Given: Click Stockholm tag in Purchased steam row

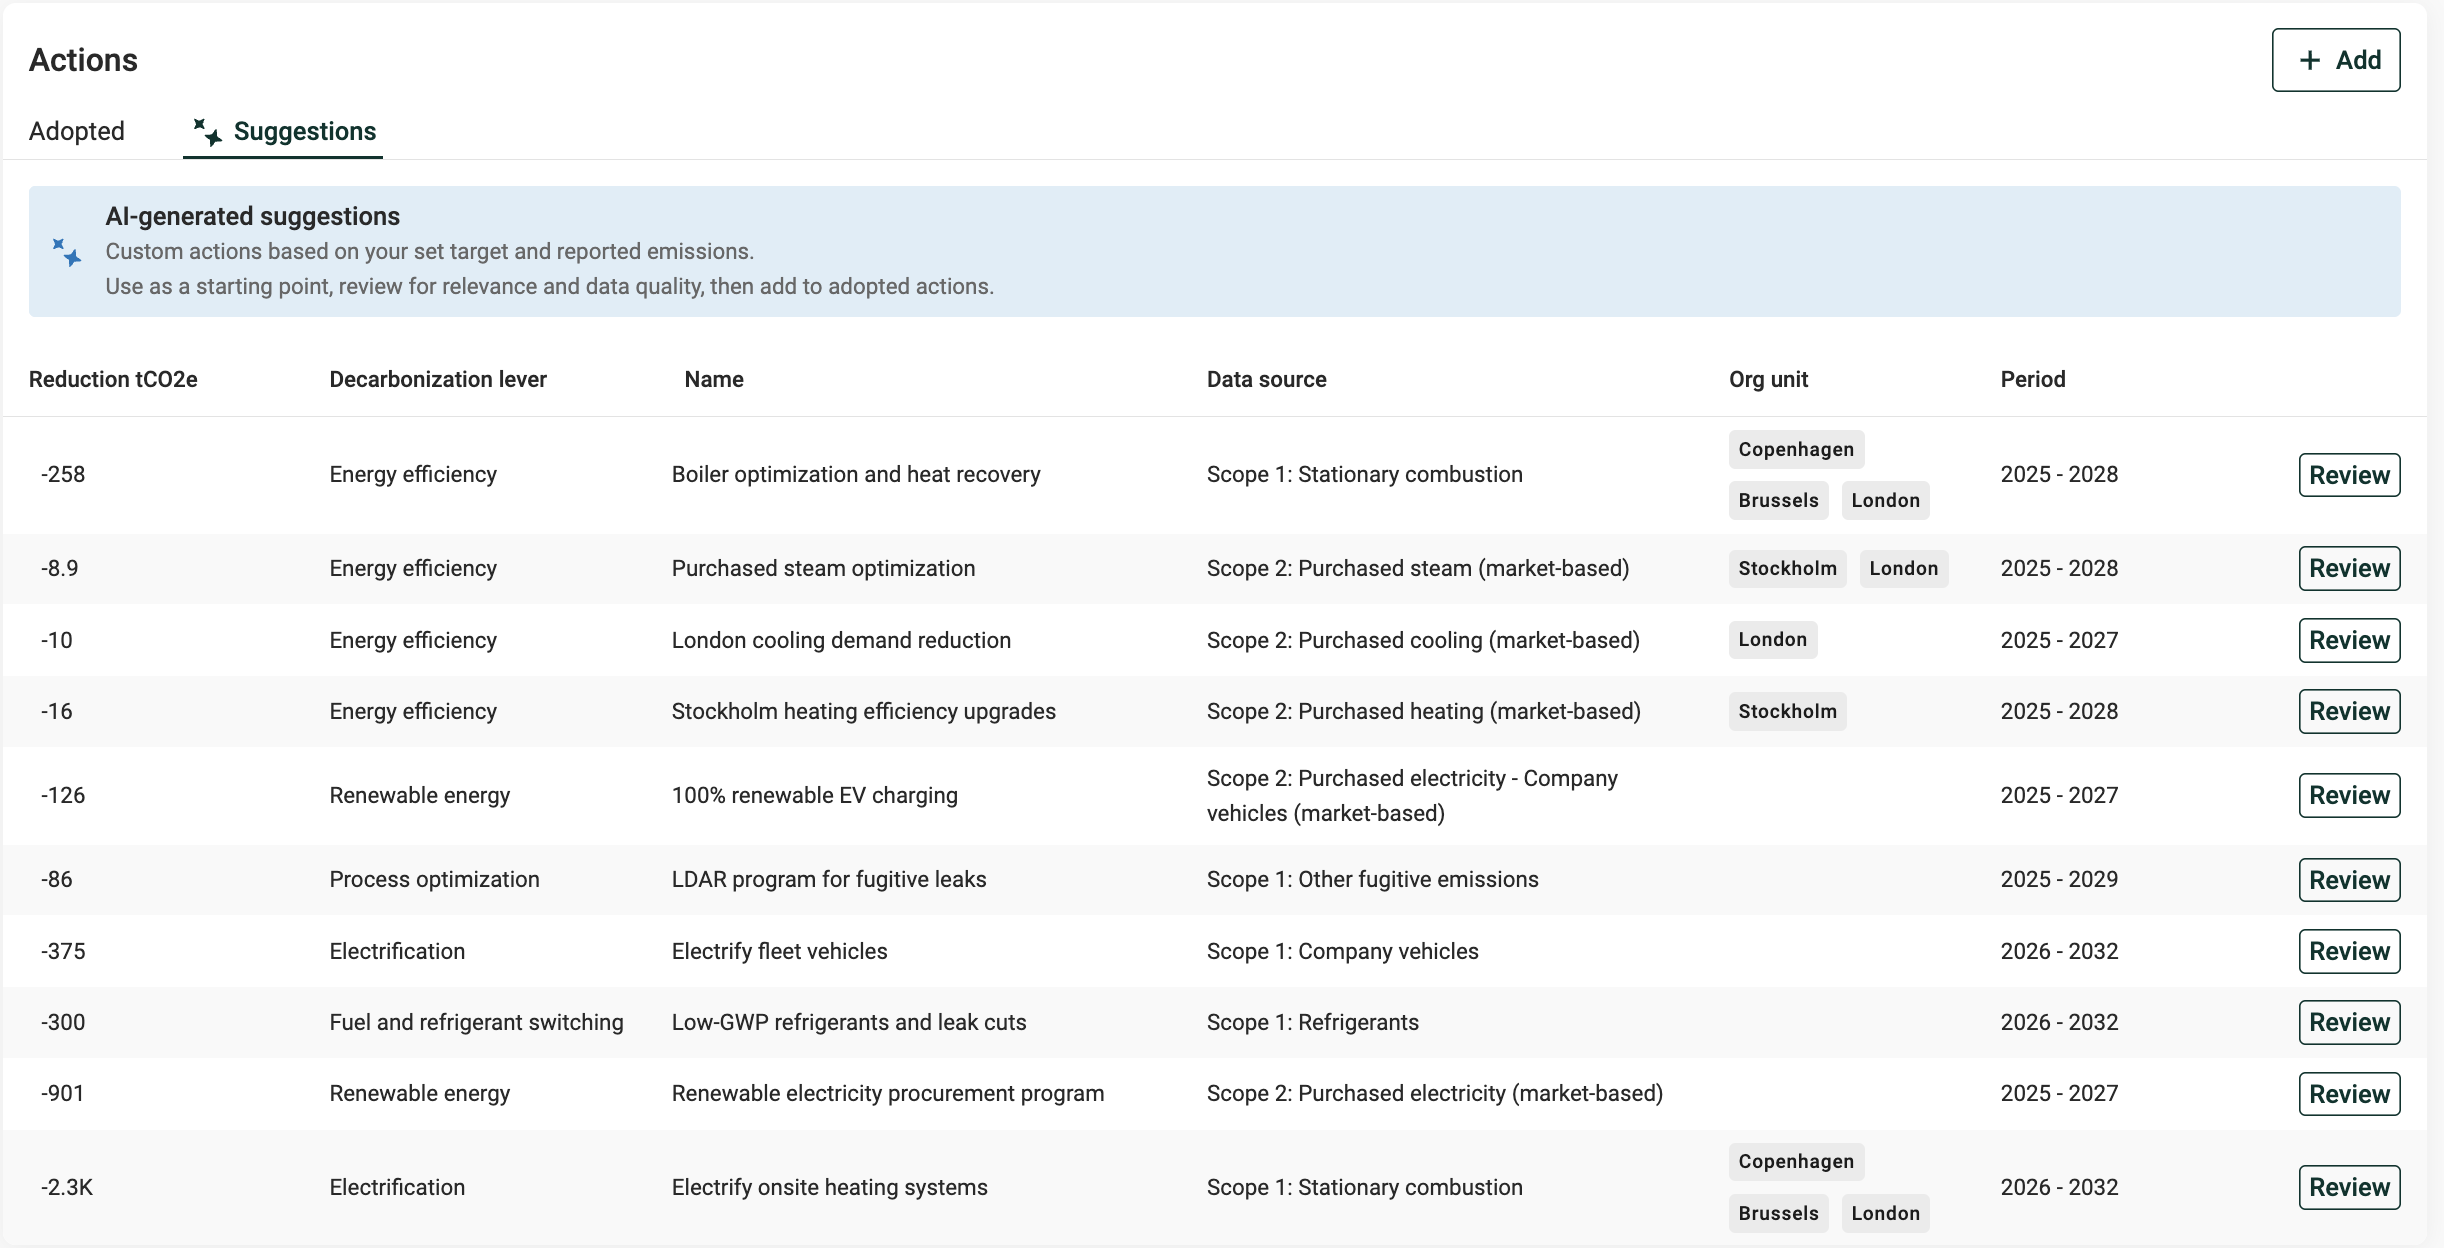Looking at the screenshot, I should [x=1786, y=568].
